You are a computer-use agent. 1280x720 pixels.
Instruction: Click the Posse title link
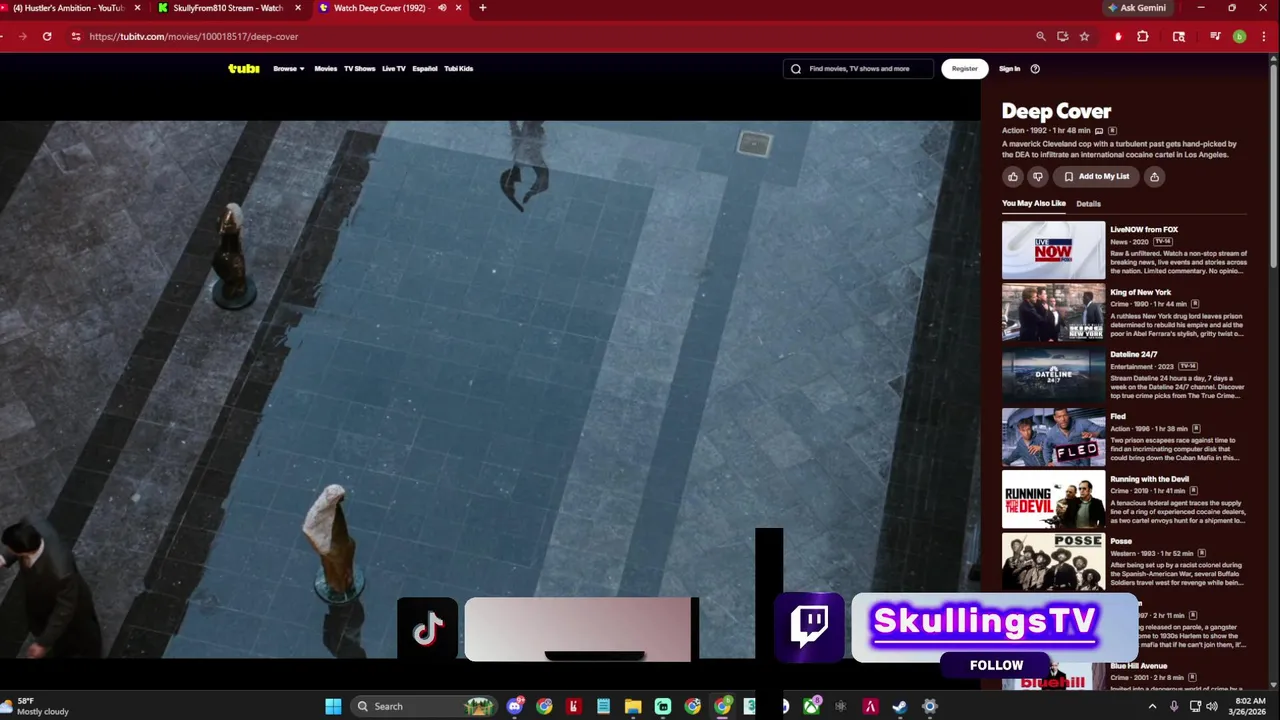pos(1121,541)
